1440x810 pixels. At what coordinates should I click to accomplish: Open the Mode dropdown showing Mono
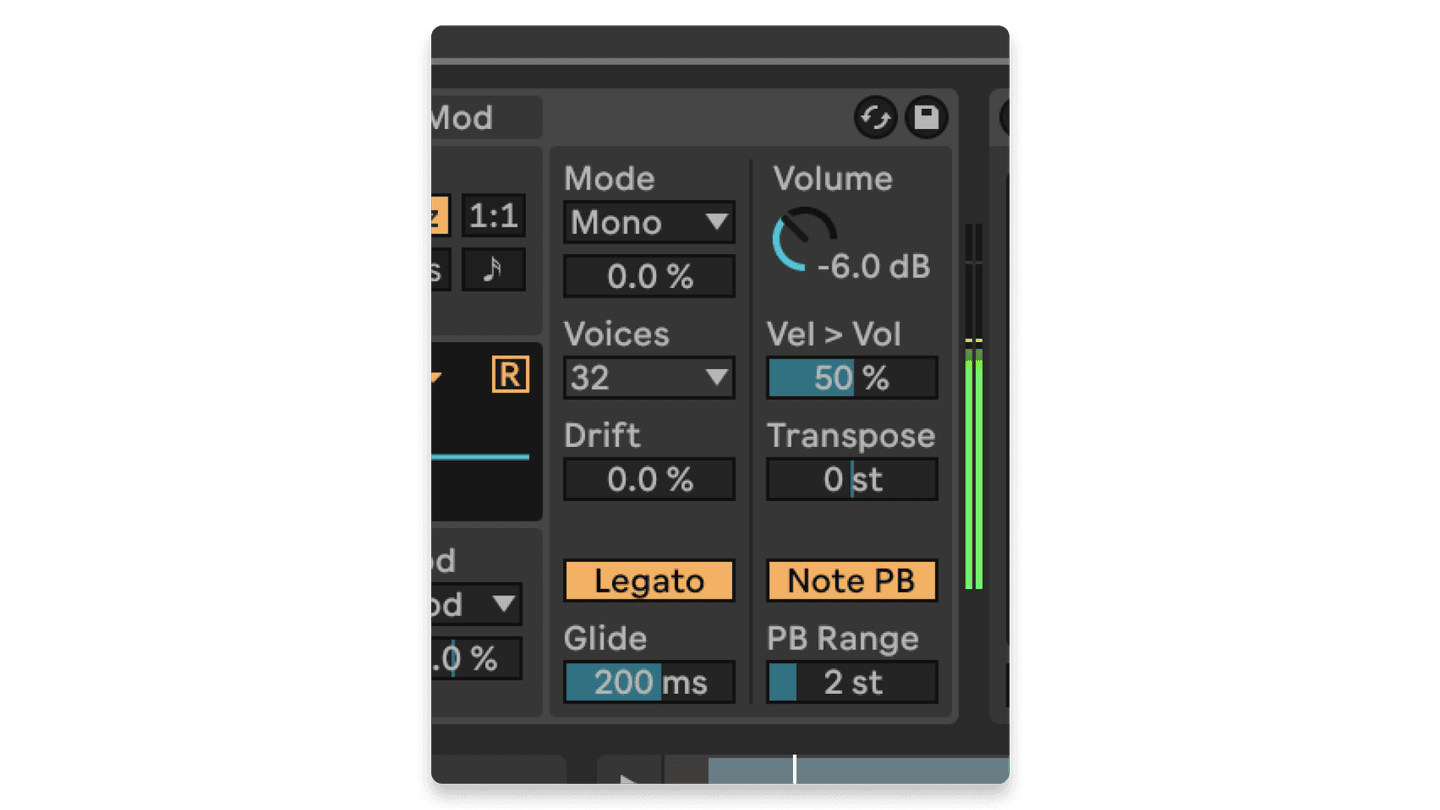click(648, 222)
